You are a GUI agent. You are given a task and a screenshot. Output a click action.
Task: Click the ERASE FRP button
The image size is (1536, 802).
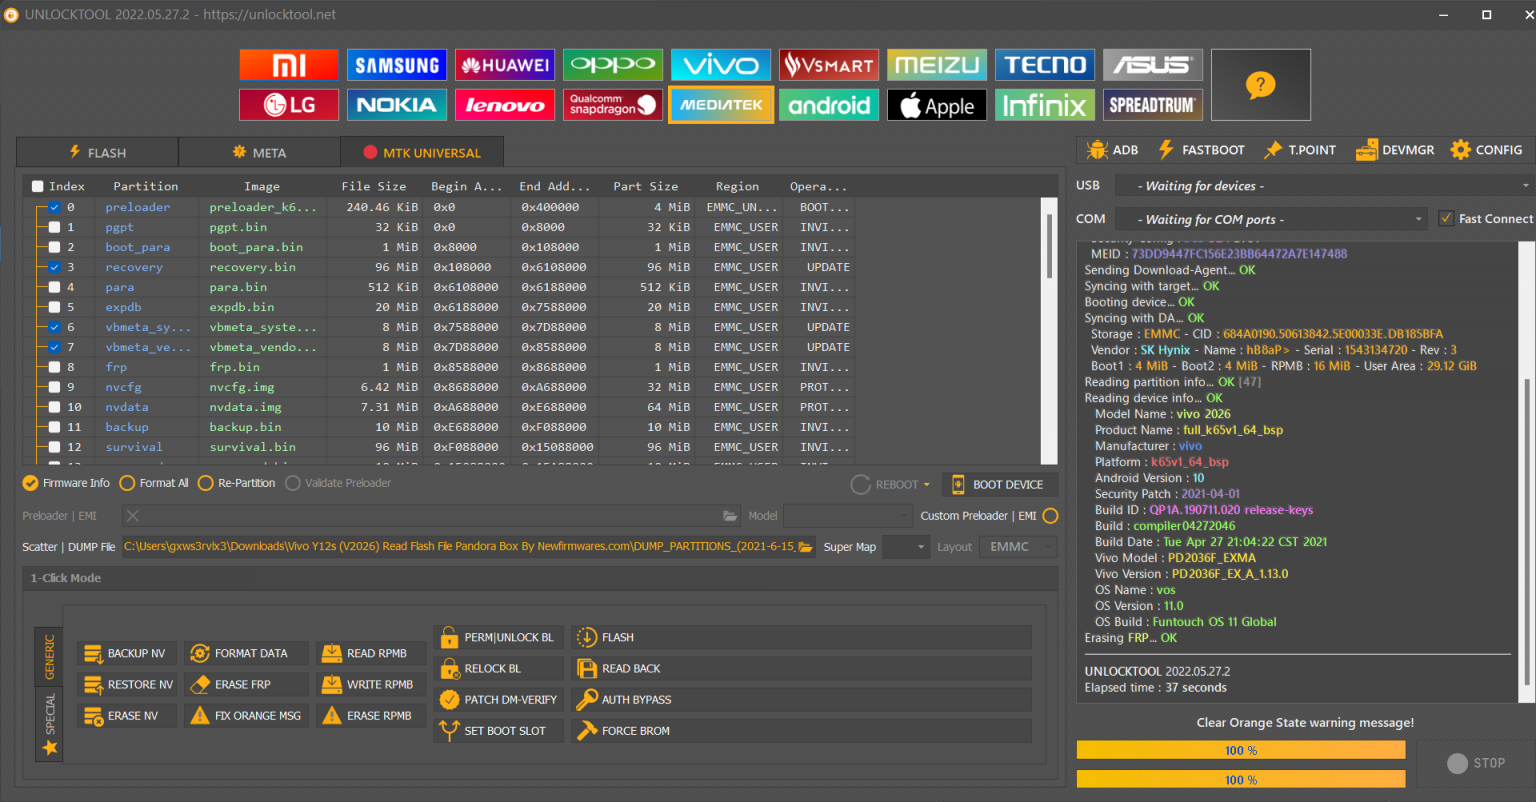244,684
